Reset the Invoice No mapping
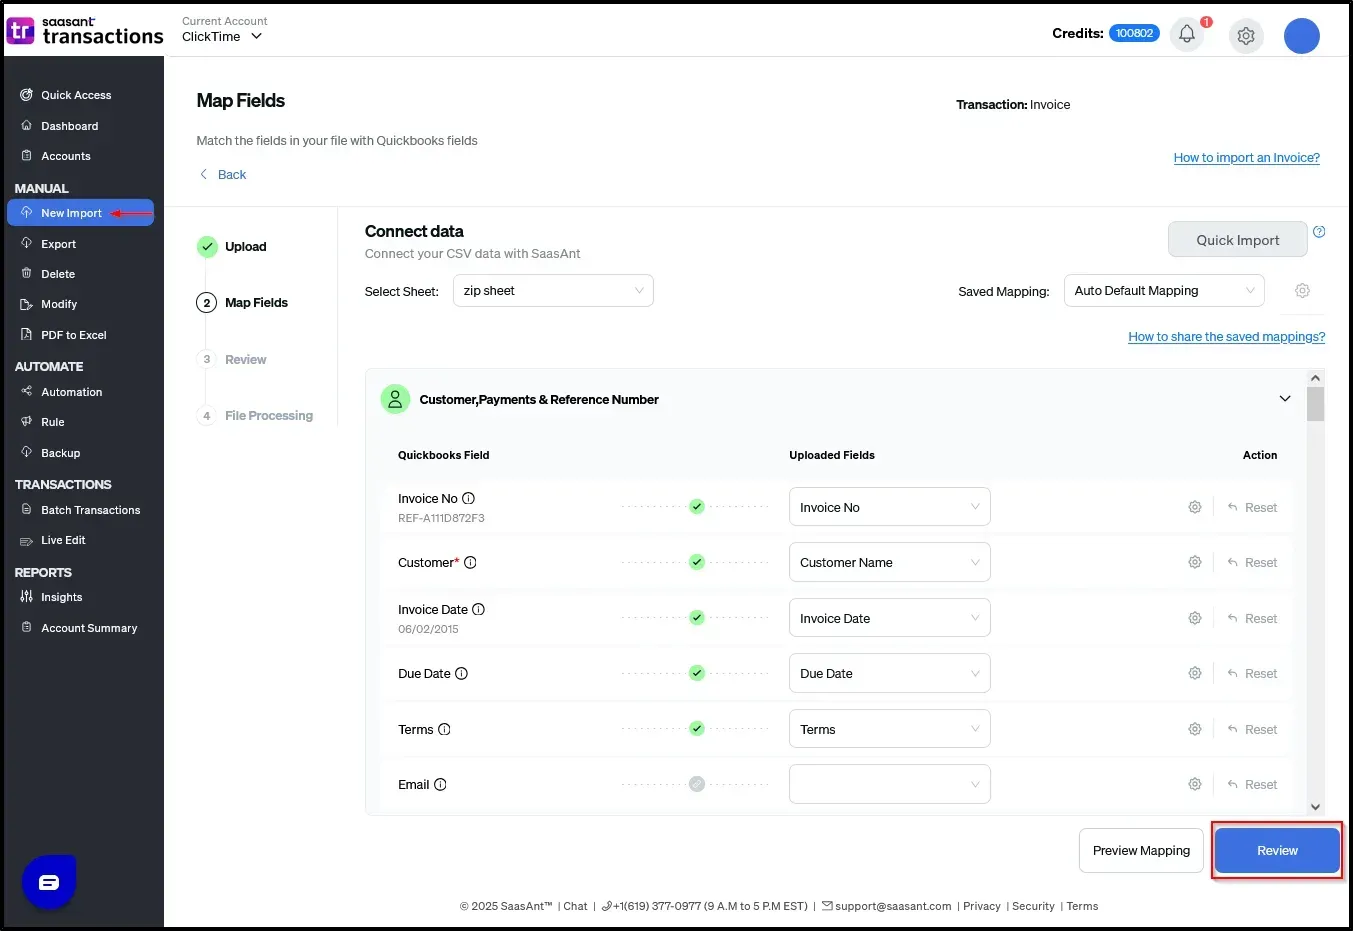The image size is (1353, 931). point(1253,507)
